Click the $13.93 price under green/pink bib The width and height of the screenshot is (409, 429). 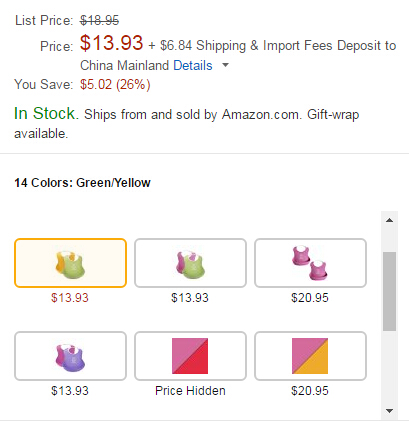190,297
